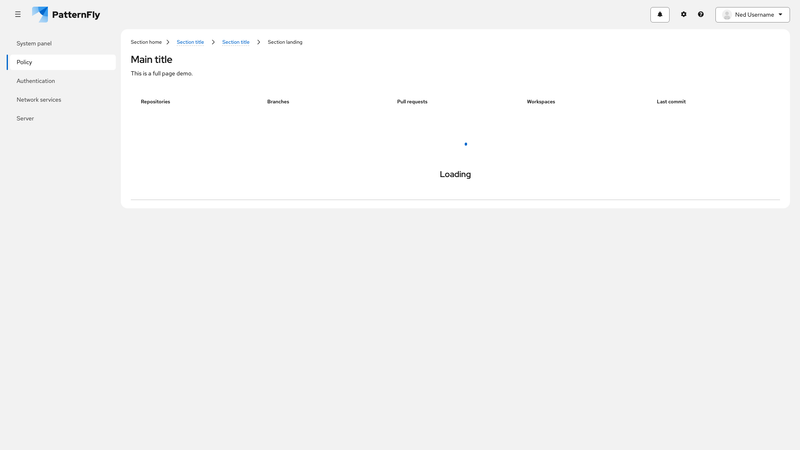Click the loading spinner indicator
The height and width of the screenshot is (450, 800).
(x=465, y=144)
